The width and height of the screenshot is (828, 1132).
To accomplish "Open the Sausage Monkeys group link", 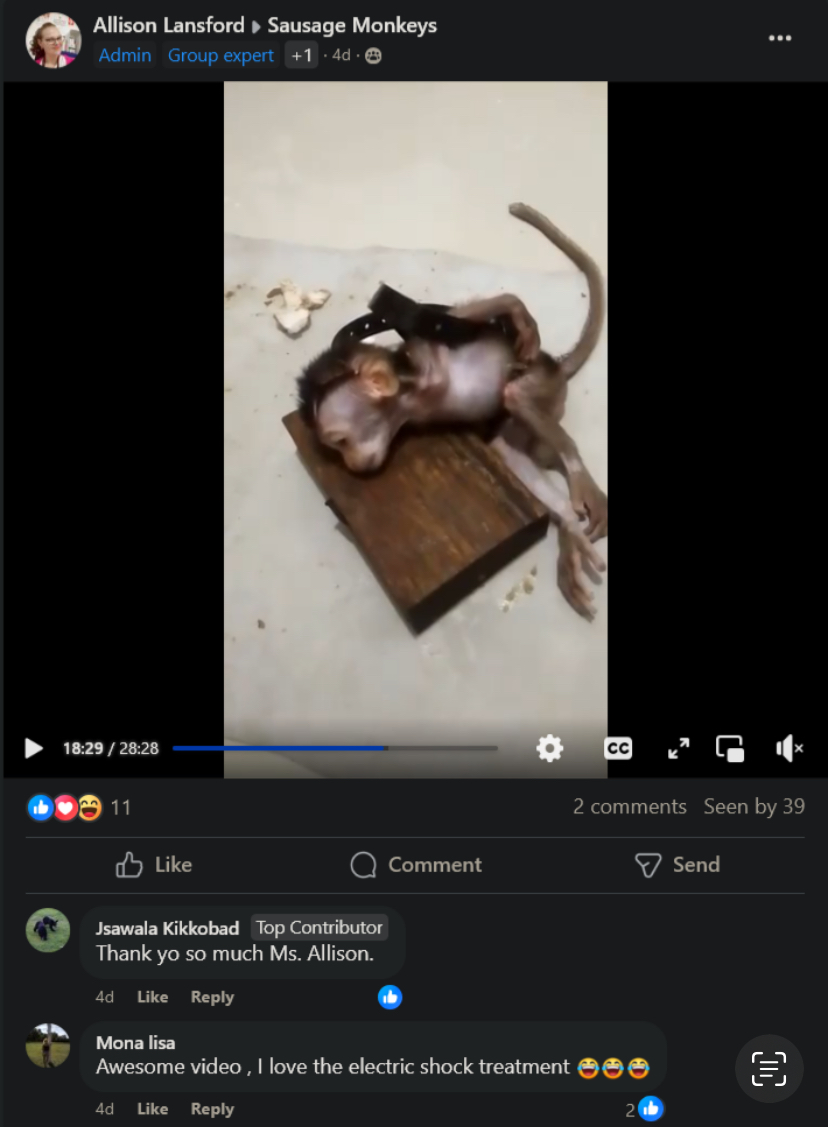I will (x=352, y=25).
